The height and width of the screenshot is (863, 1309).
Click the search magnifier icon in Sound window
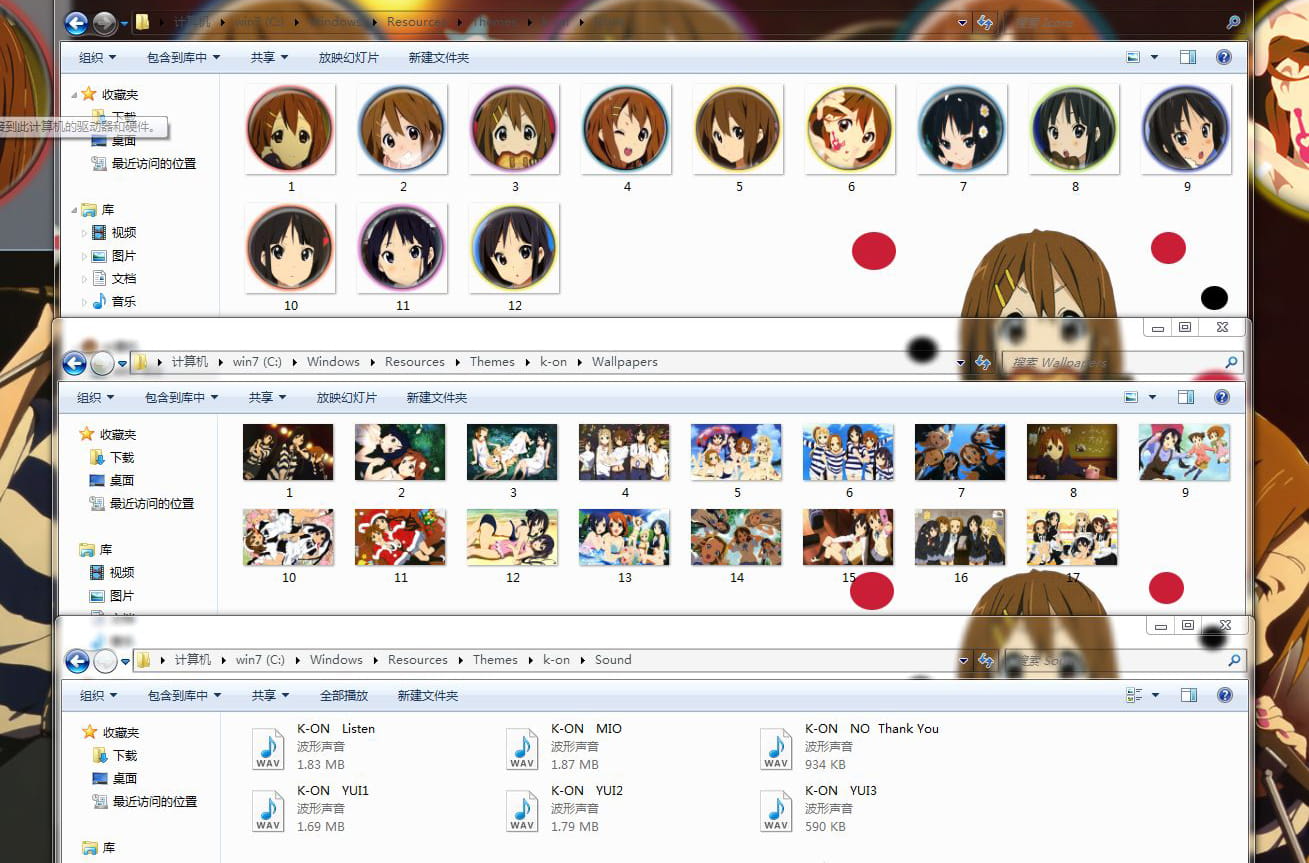coord(1234,660)
